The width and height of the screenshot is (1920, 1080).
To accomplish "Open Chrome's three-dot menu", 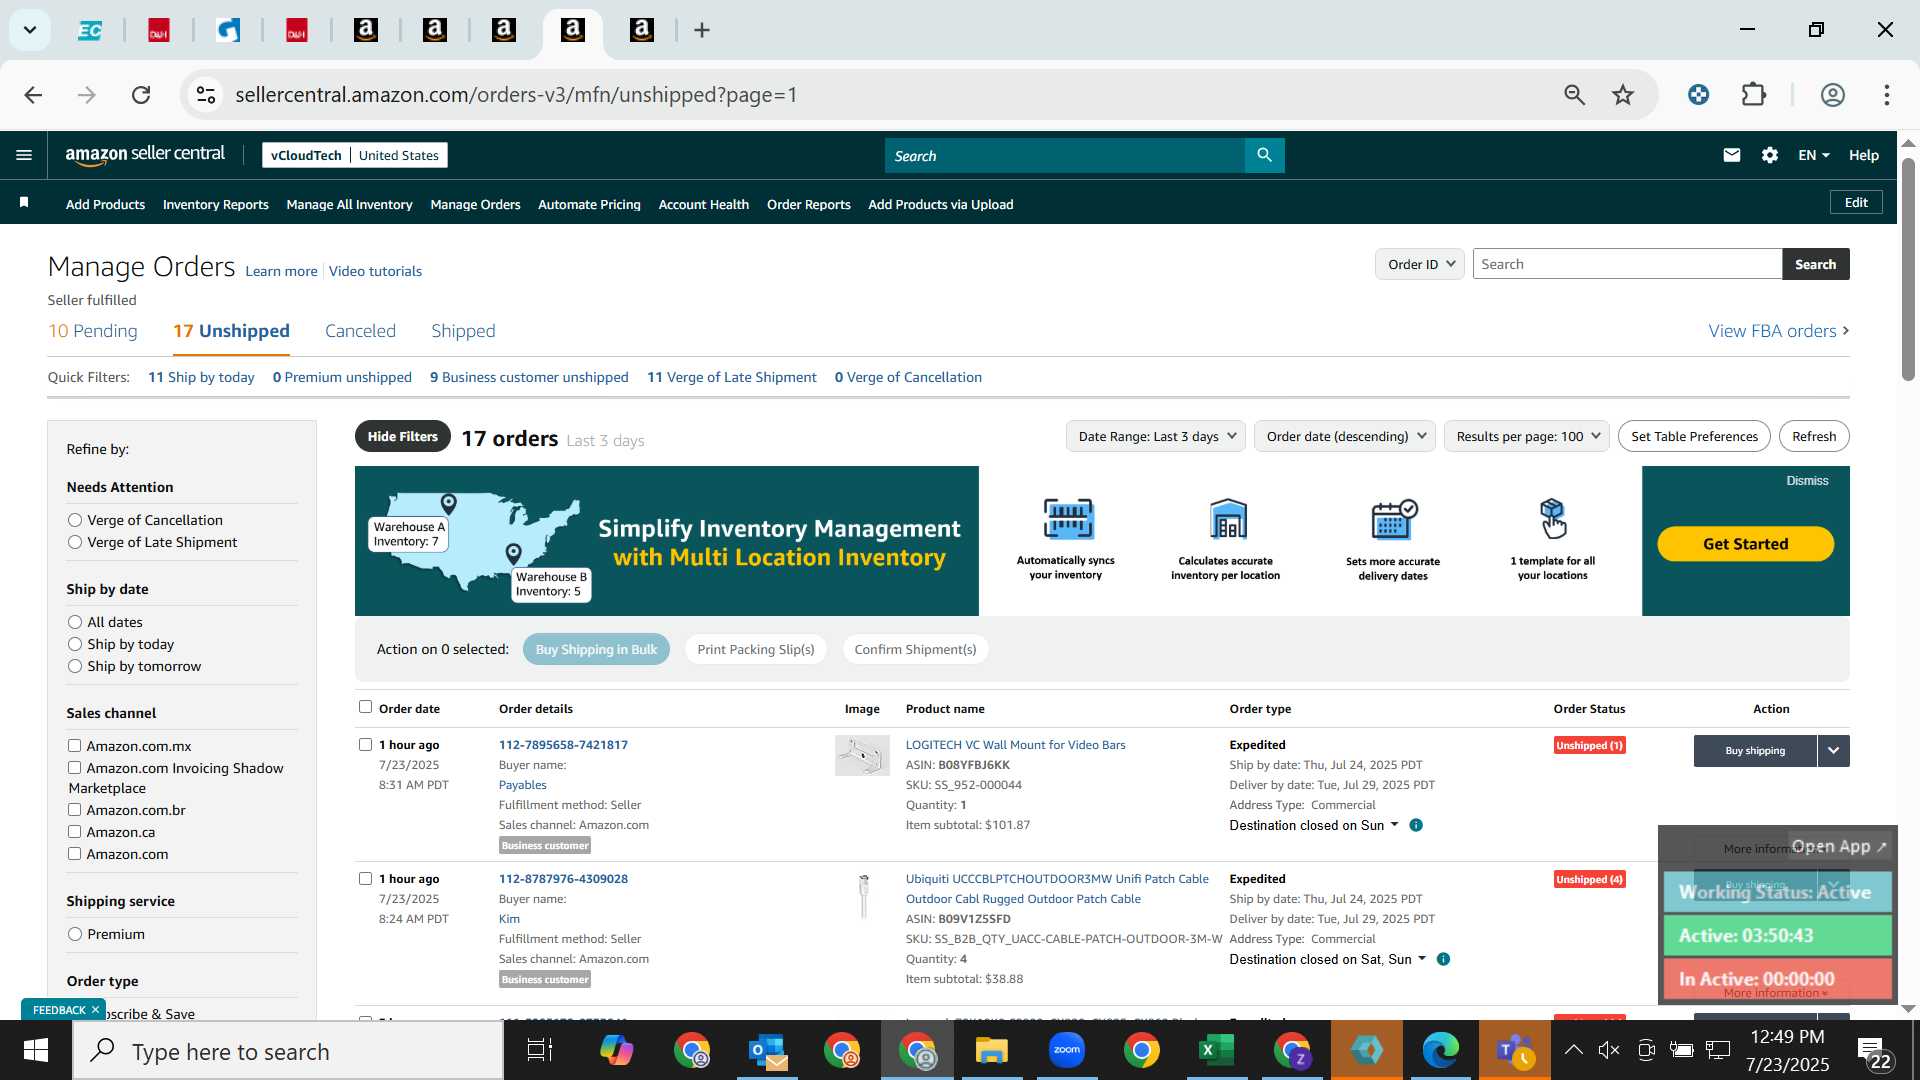I will pyautogui.click(x=1887, y=95).
